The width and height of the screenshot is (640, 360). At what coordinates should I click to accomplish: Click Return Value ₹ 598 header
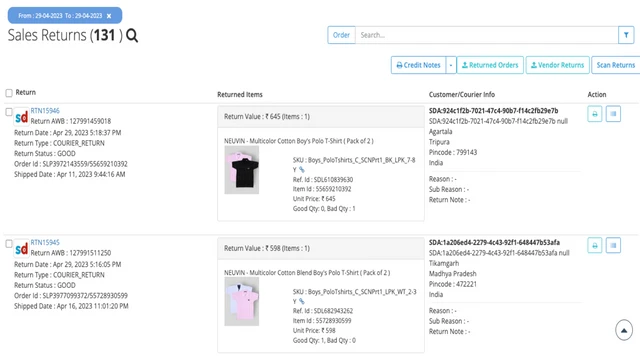point(267,249)
